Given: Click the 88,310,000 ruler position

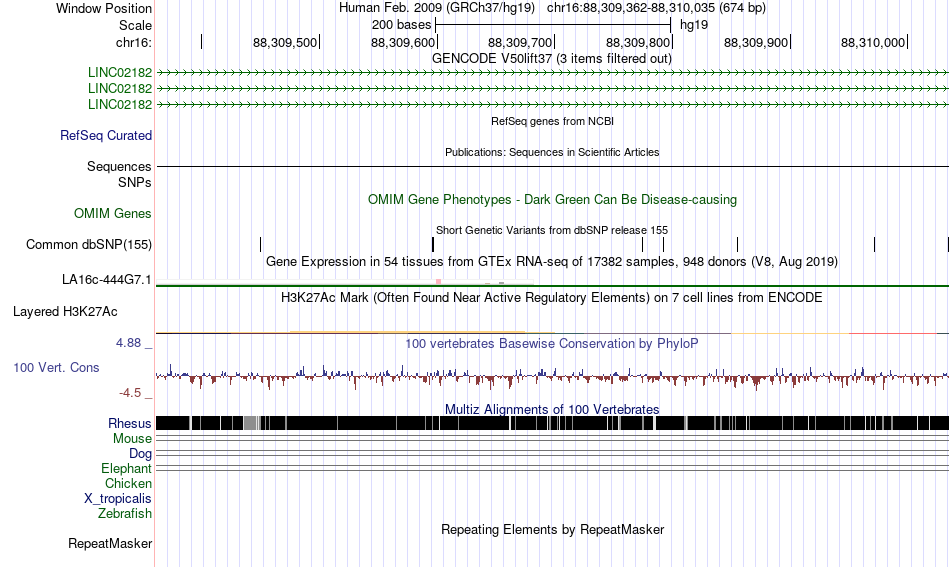Looking at the screenshot, I should 873,42.
